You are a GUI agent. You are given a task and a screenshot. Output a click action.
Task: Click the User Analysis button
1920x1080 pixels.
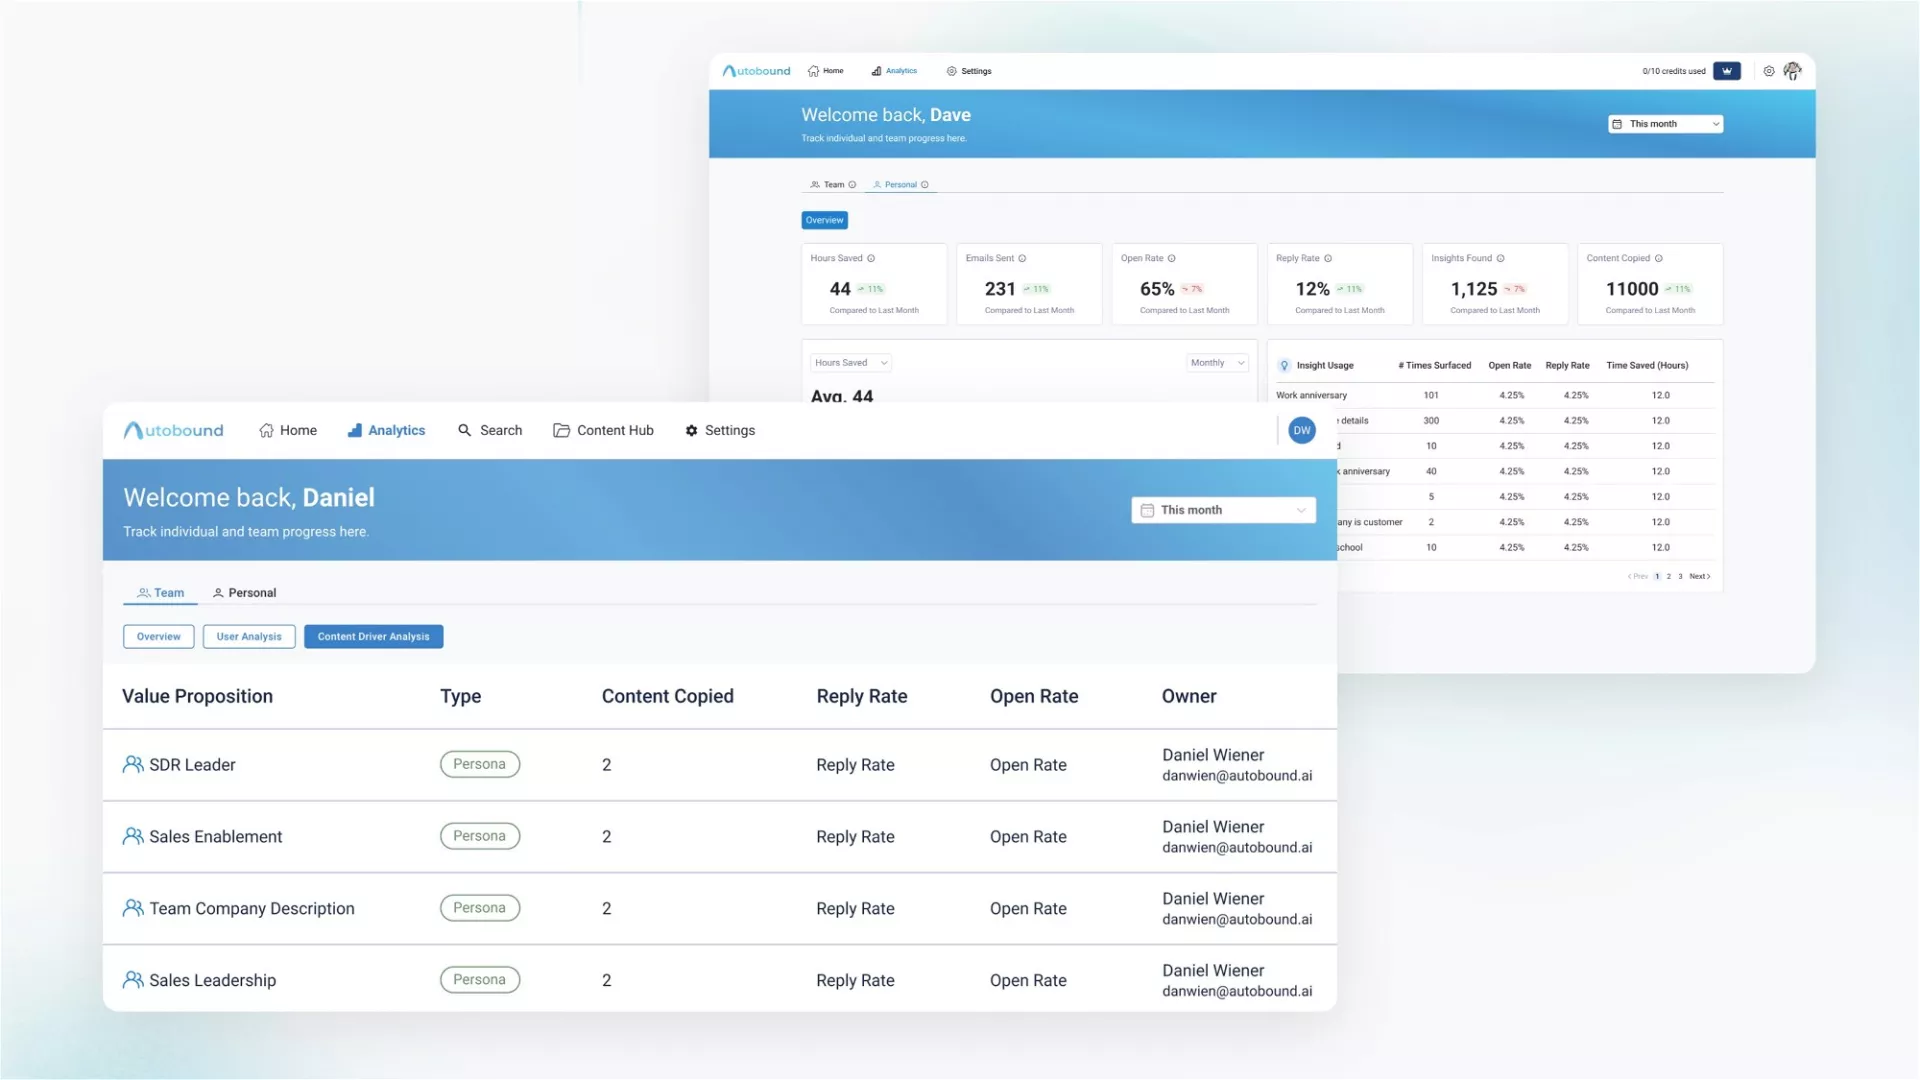[x=249, y=636]
